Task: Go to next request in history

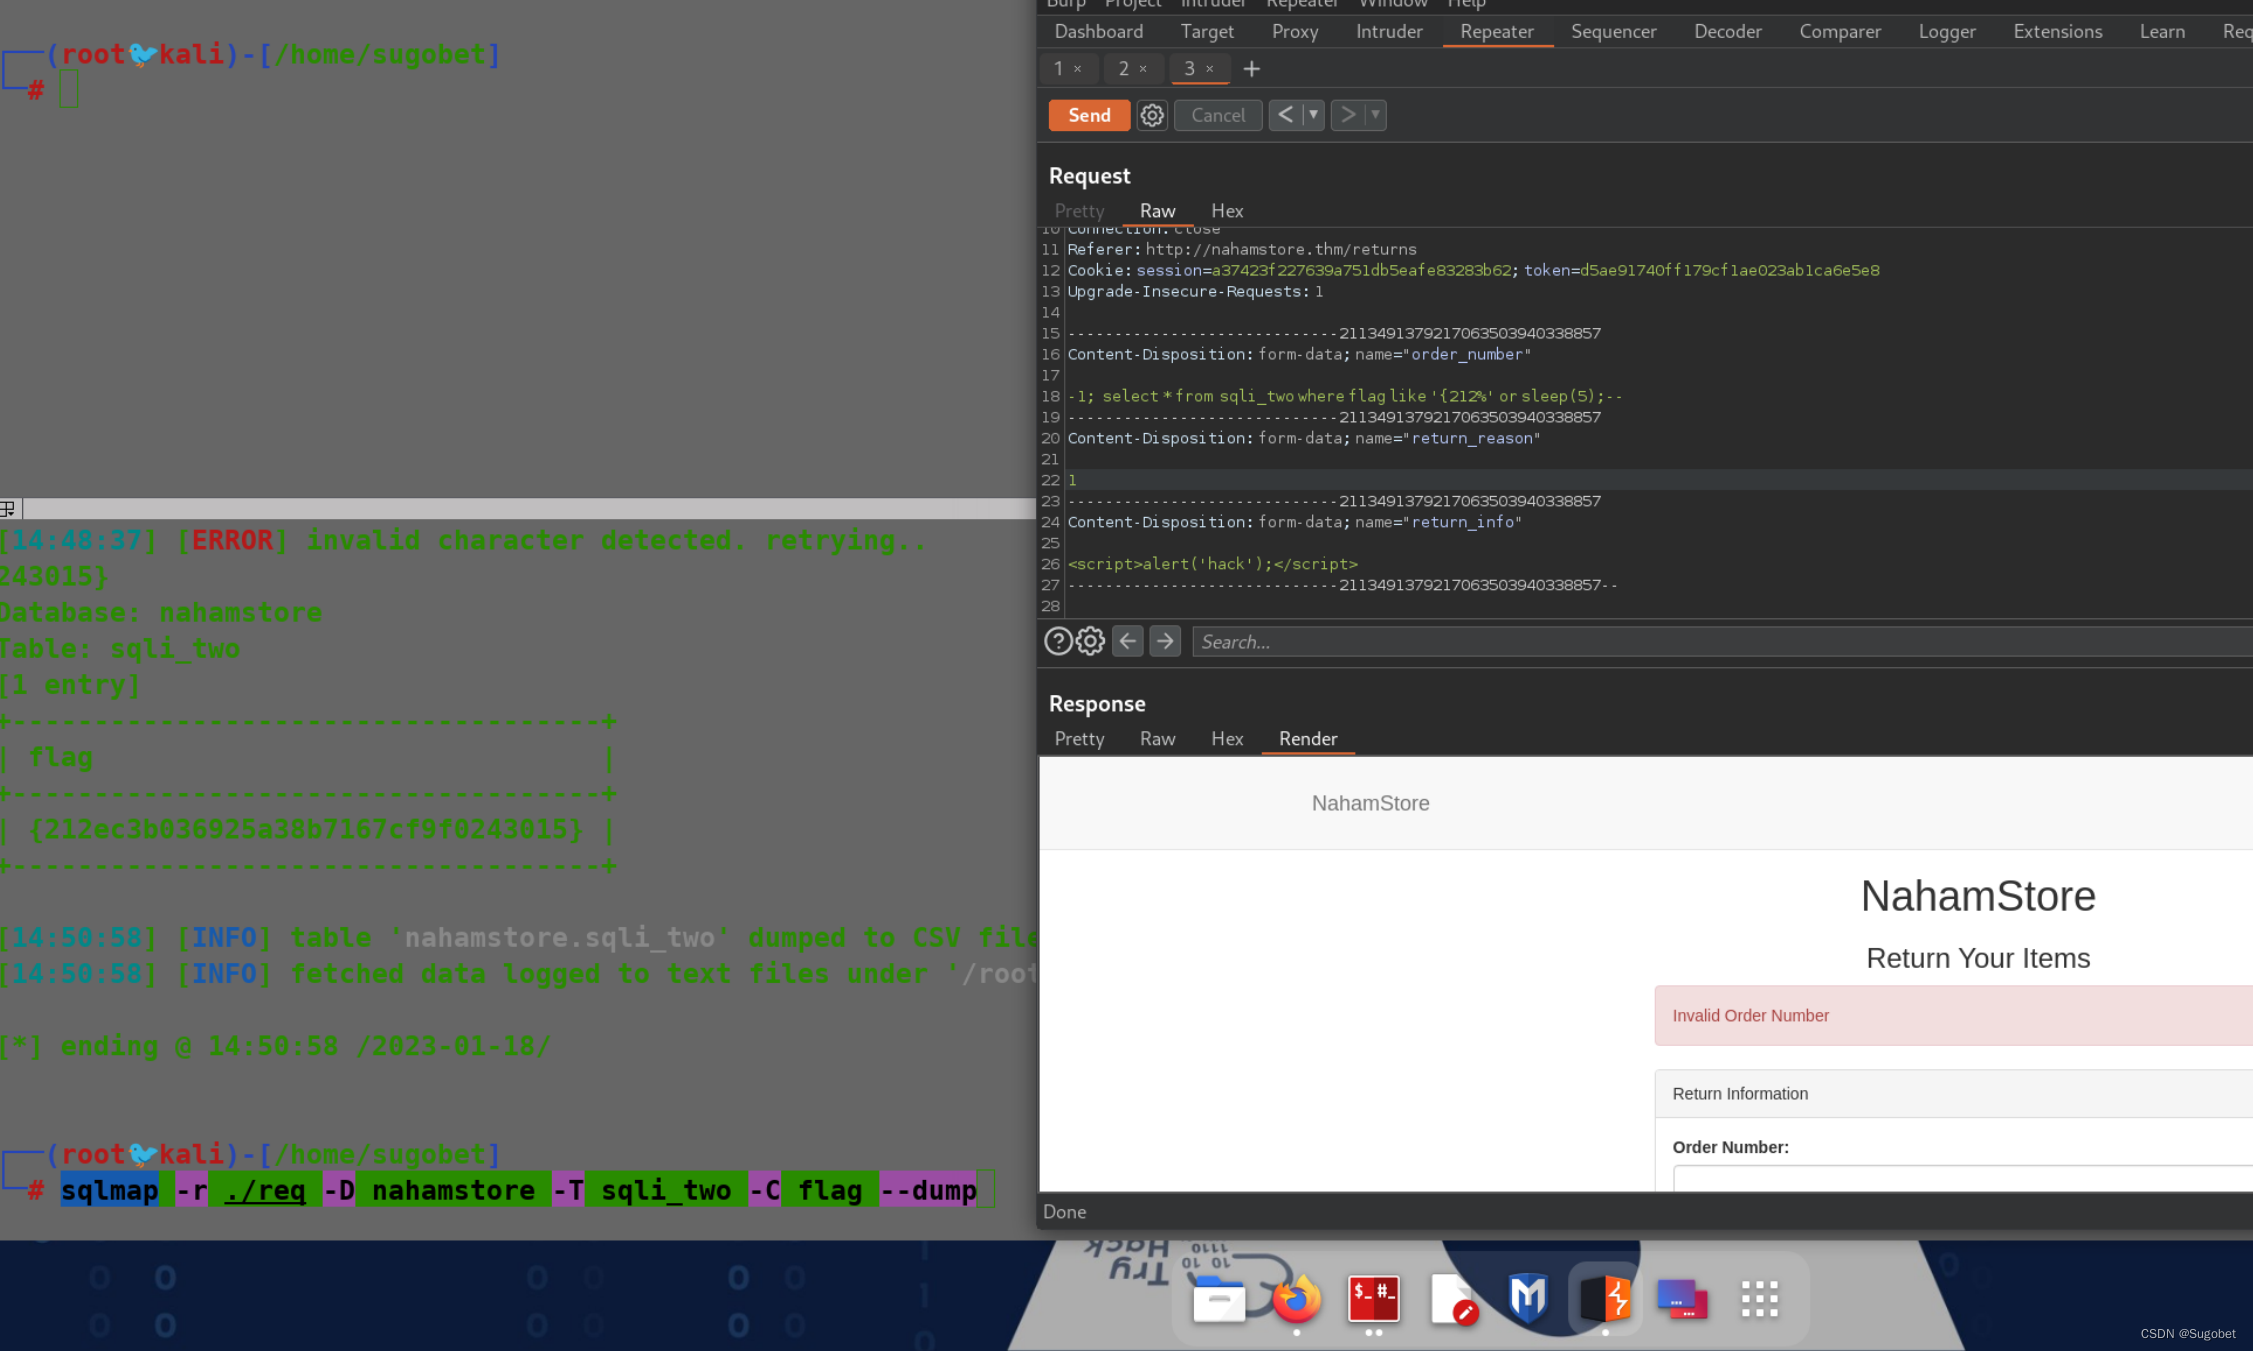Action: 1347,115
